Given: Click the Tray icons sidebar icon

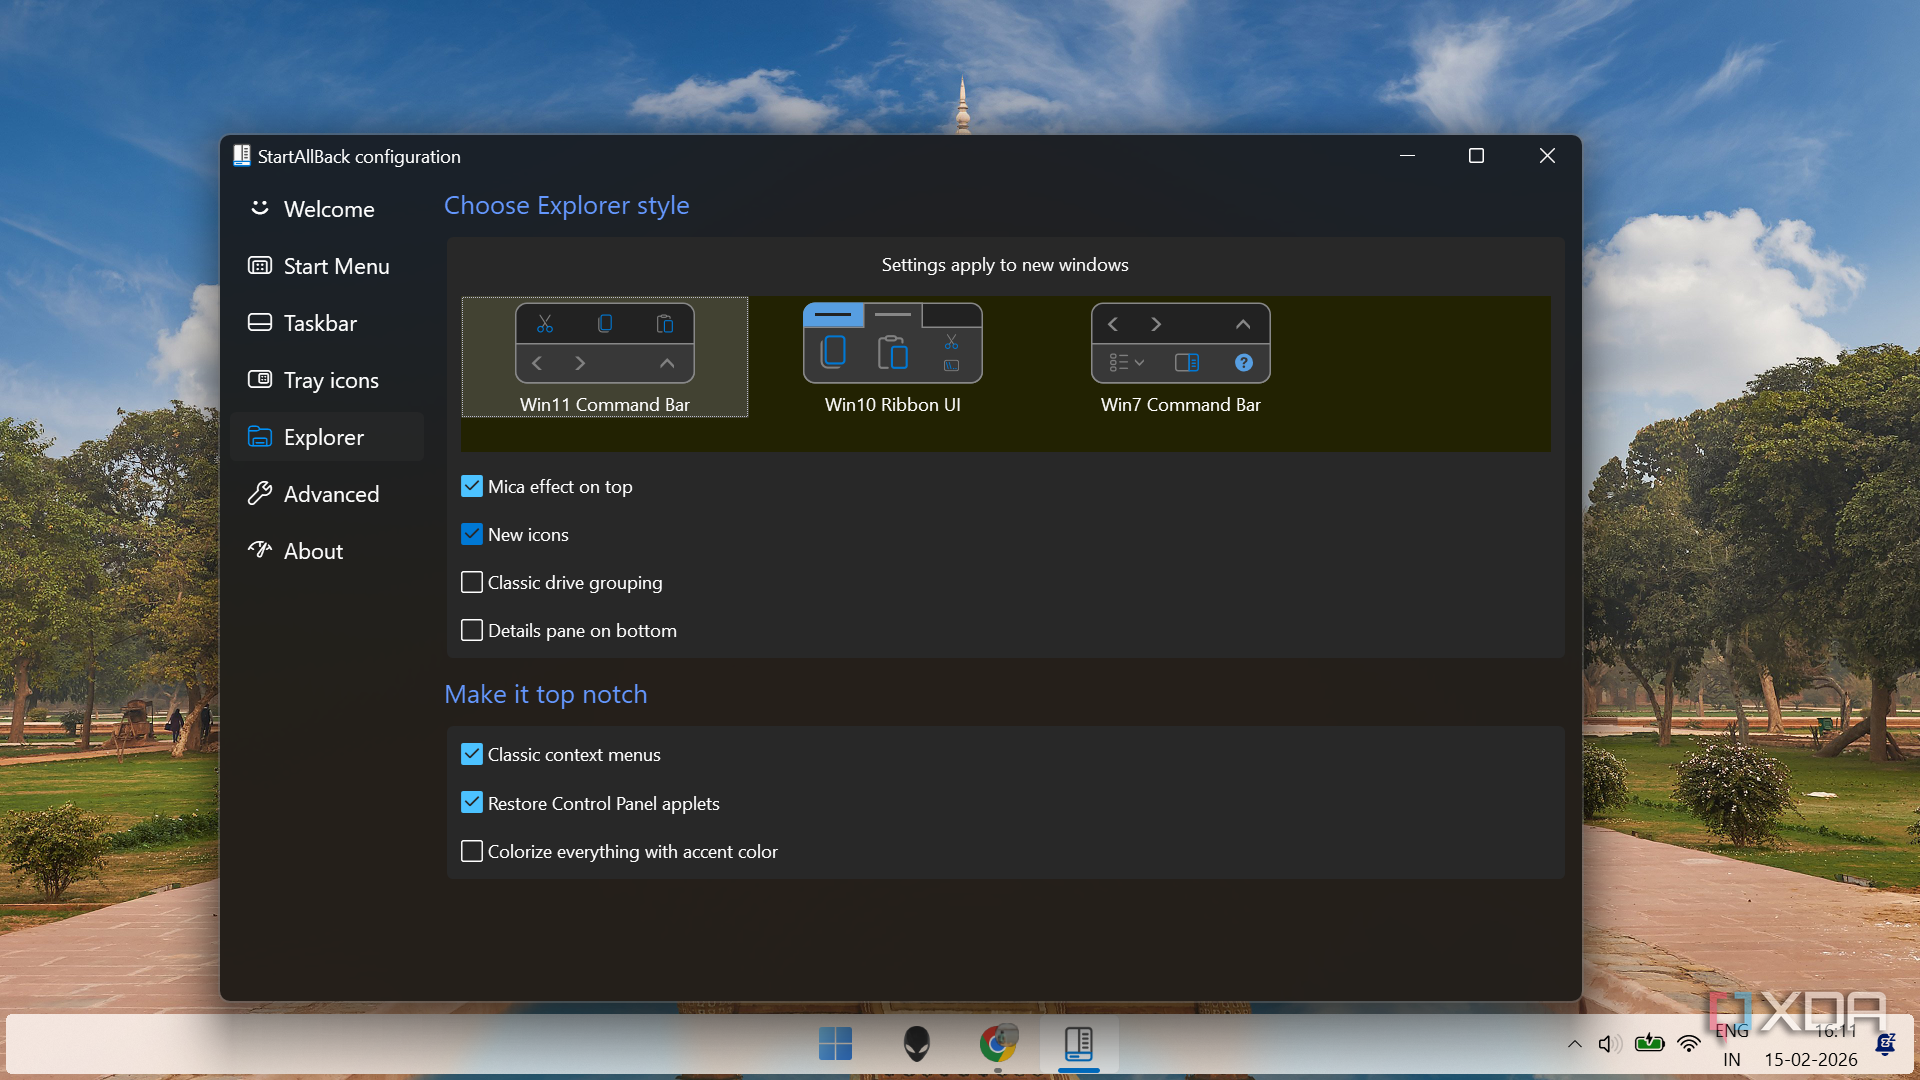Looking at the screenshot, I should (260, 379).
